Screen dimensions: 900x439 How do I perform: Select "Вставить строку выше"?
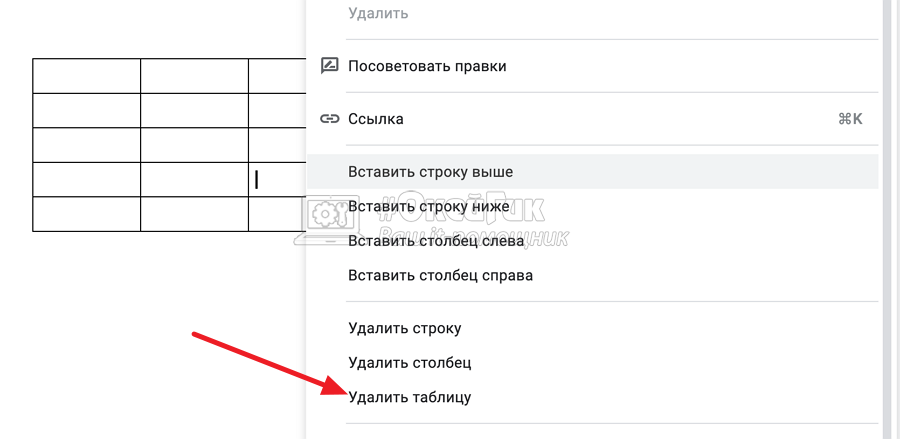click(x=430, y=172)
